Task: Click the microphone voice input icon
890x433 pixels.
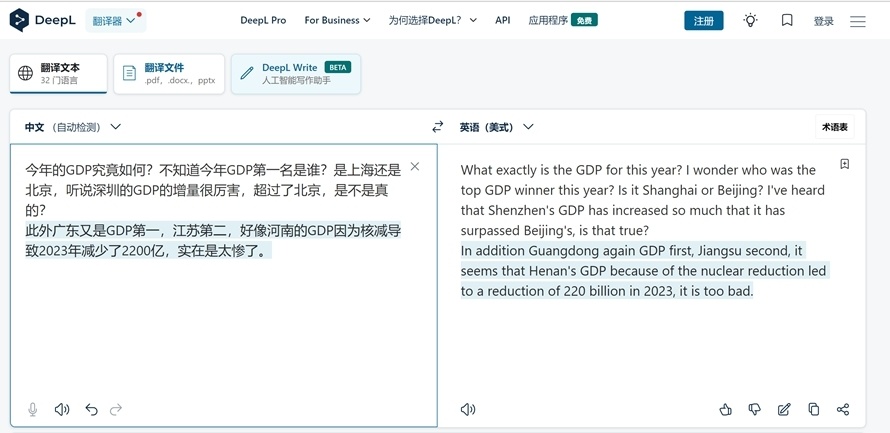Action: coord(33,409)
